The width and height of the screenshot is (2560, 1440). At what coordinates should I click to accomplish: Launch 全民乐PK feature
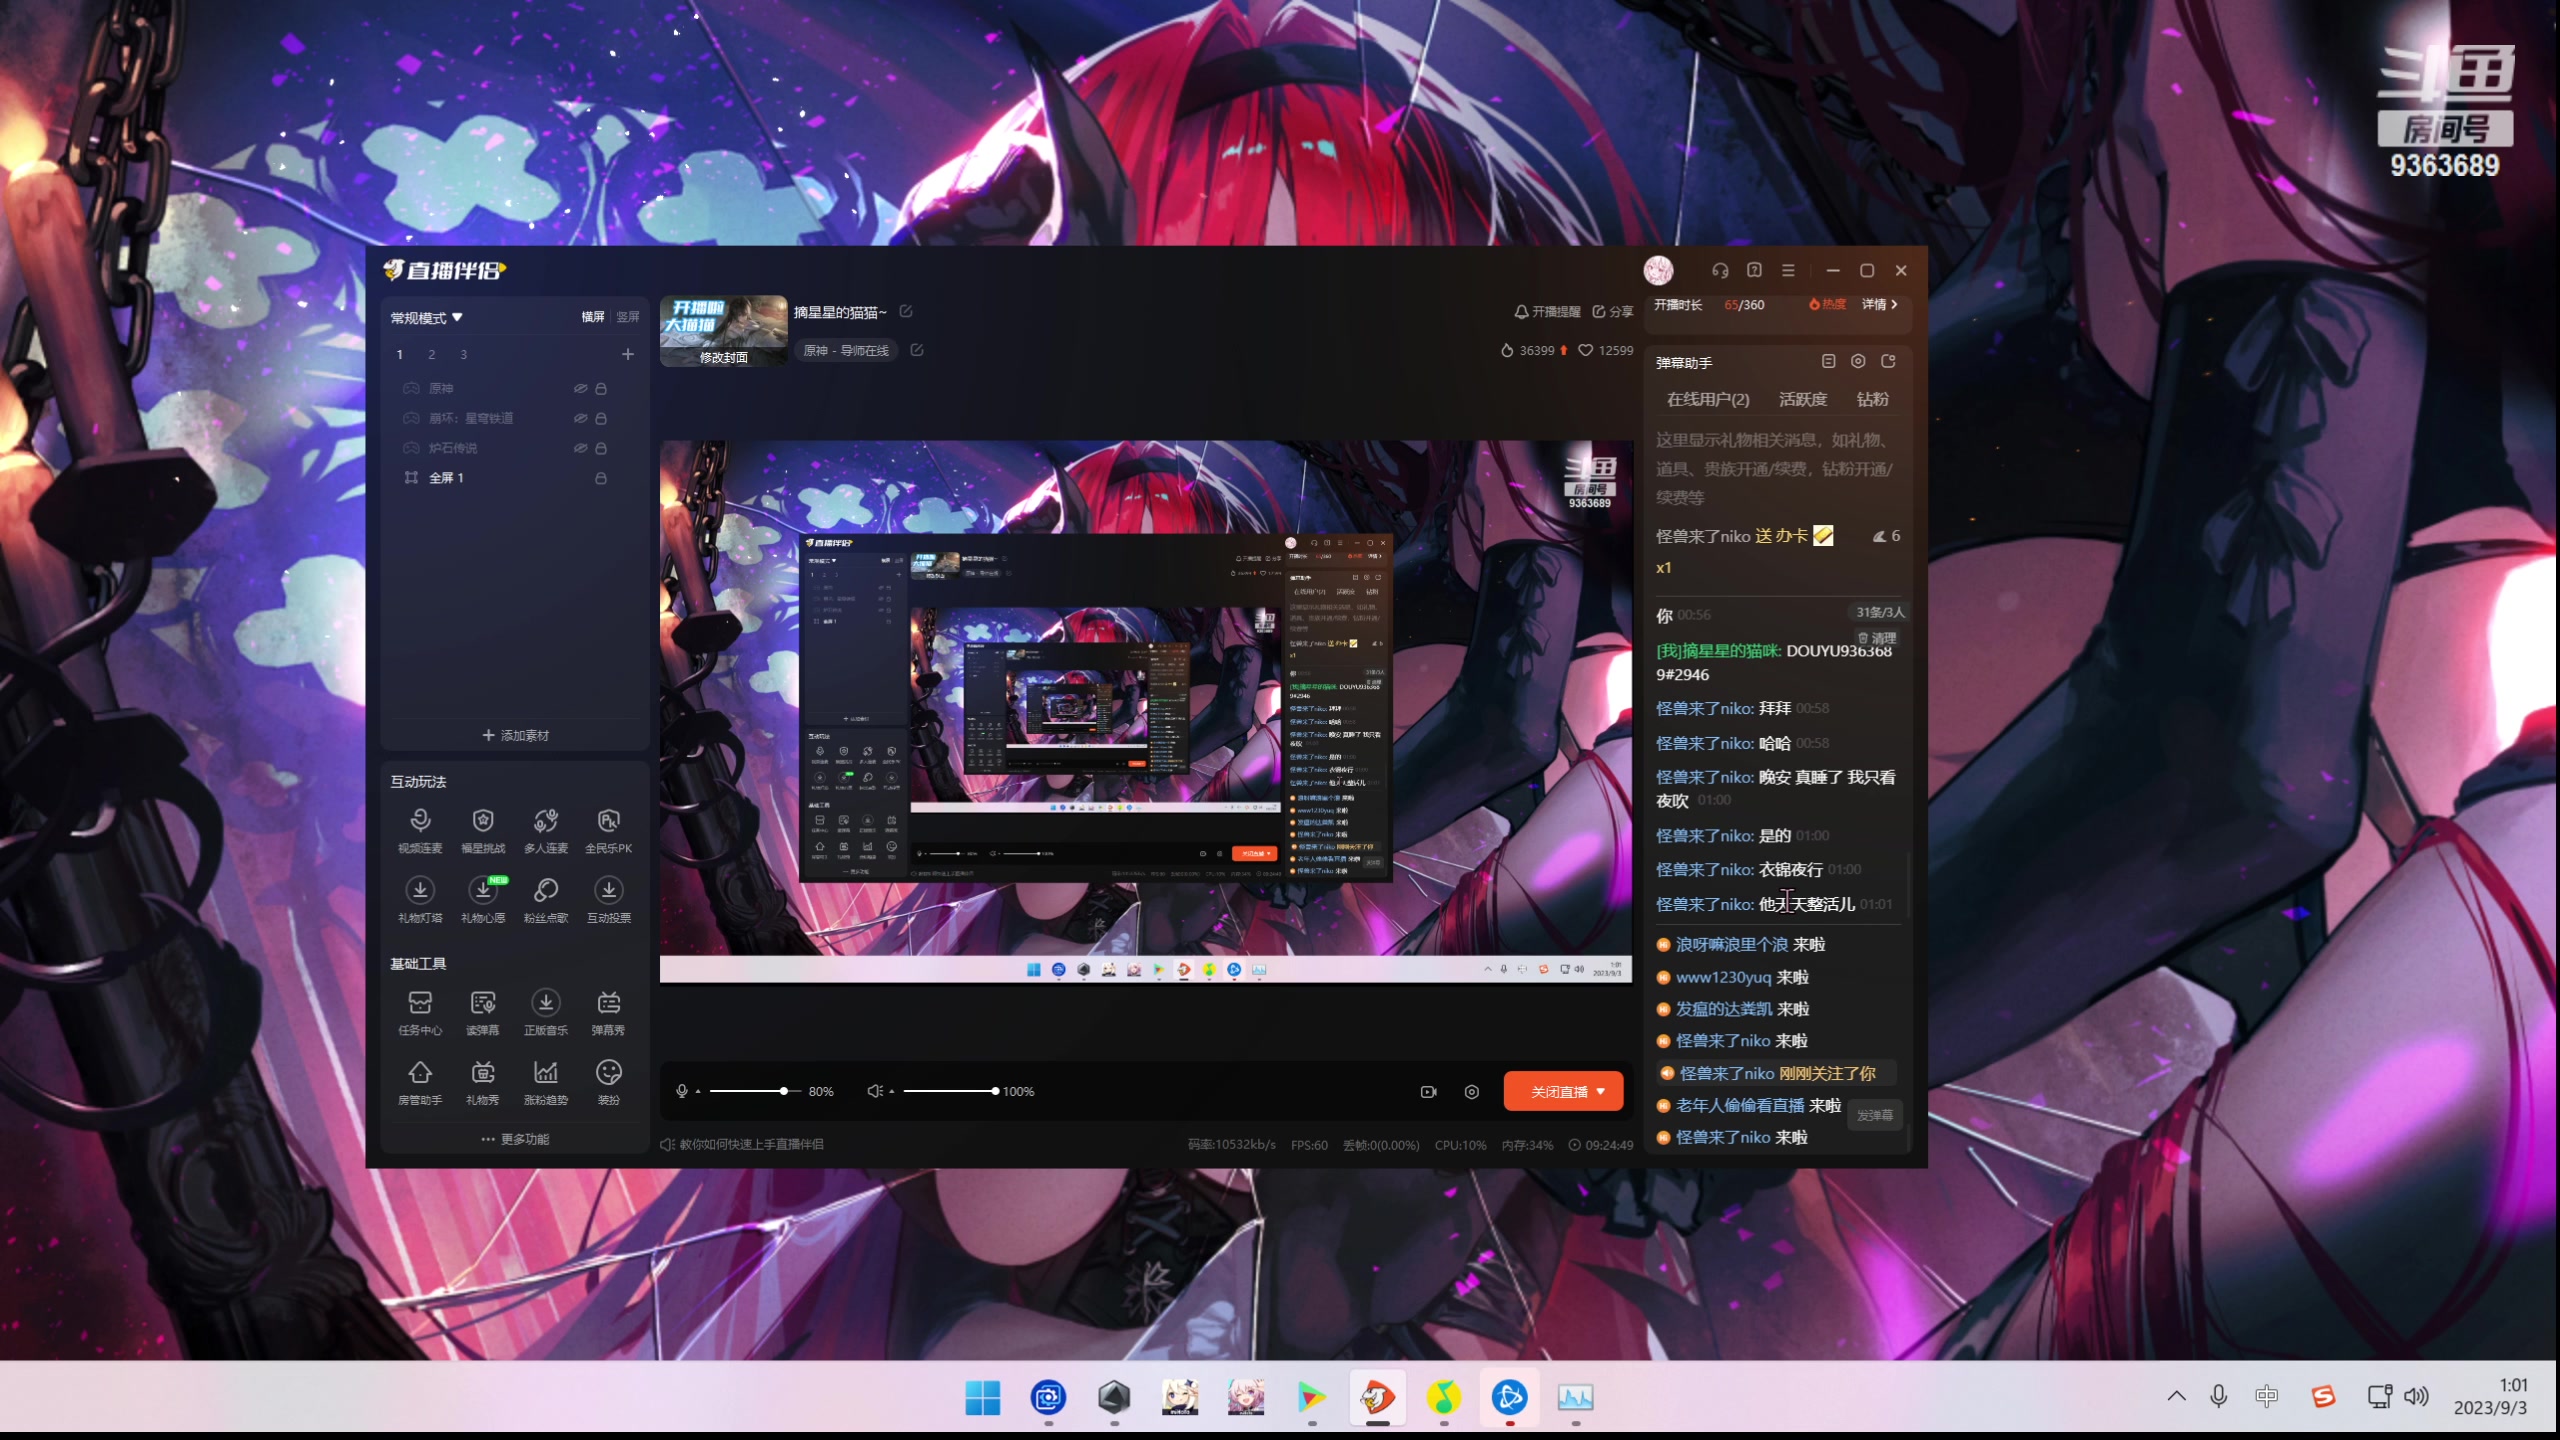pyautogui.click(x=608, y=830)
